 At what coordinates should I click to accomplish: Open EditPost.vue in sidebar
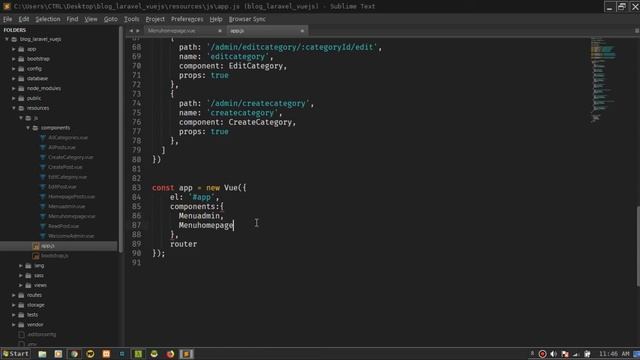pos(62,187)
